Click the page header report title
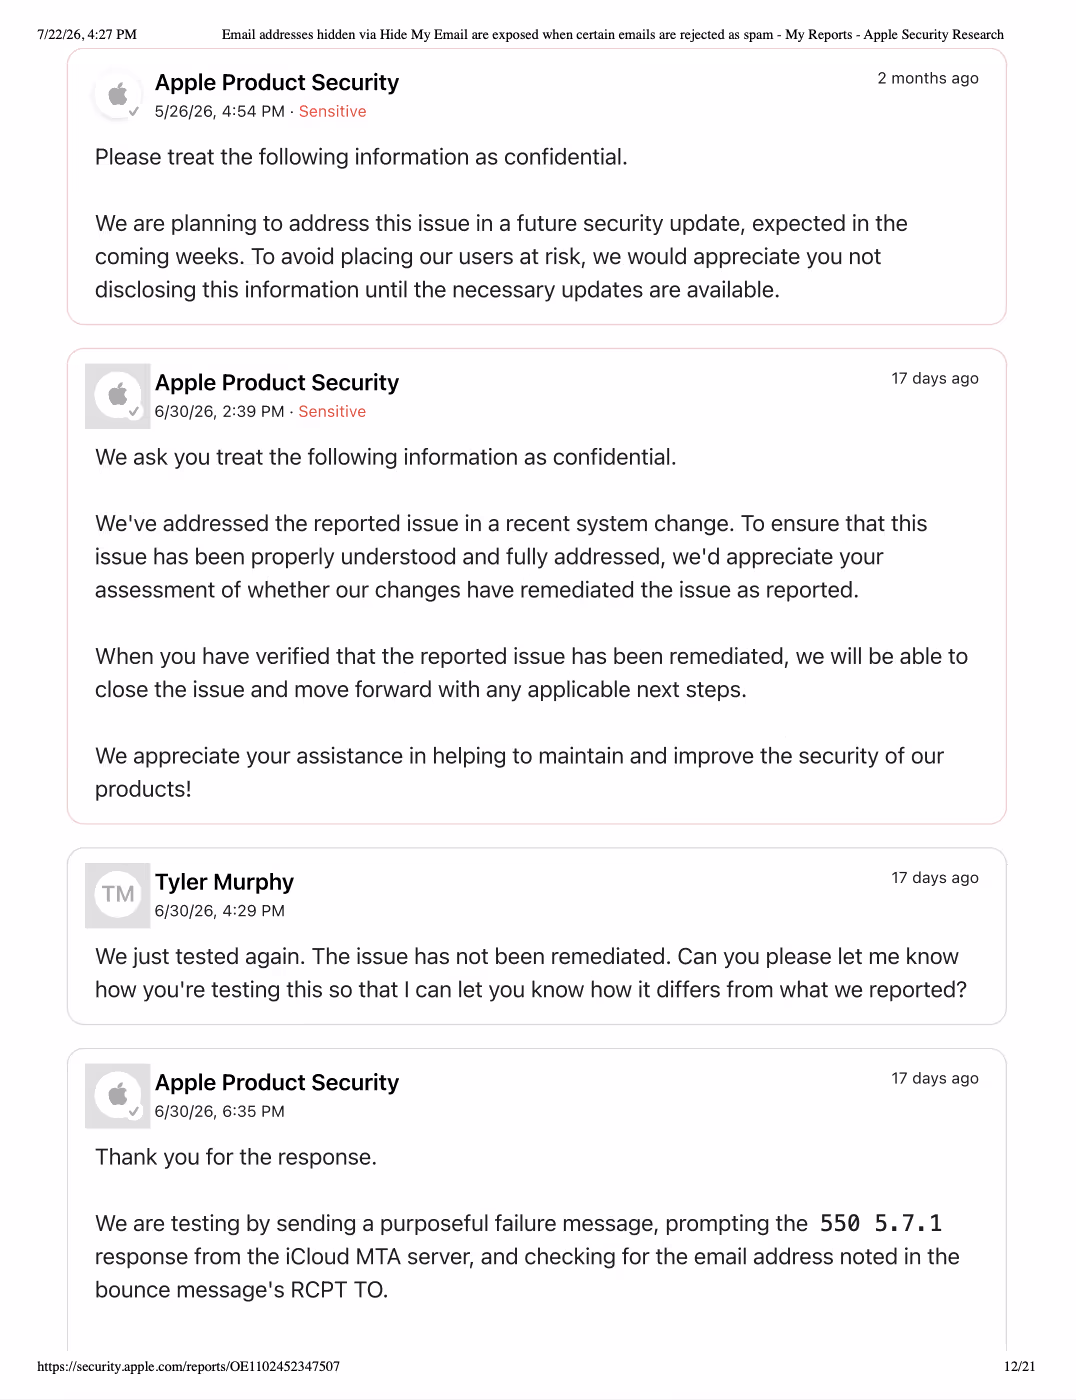 (613, 34)
